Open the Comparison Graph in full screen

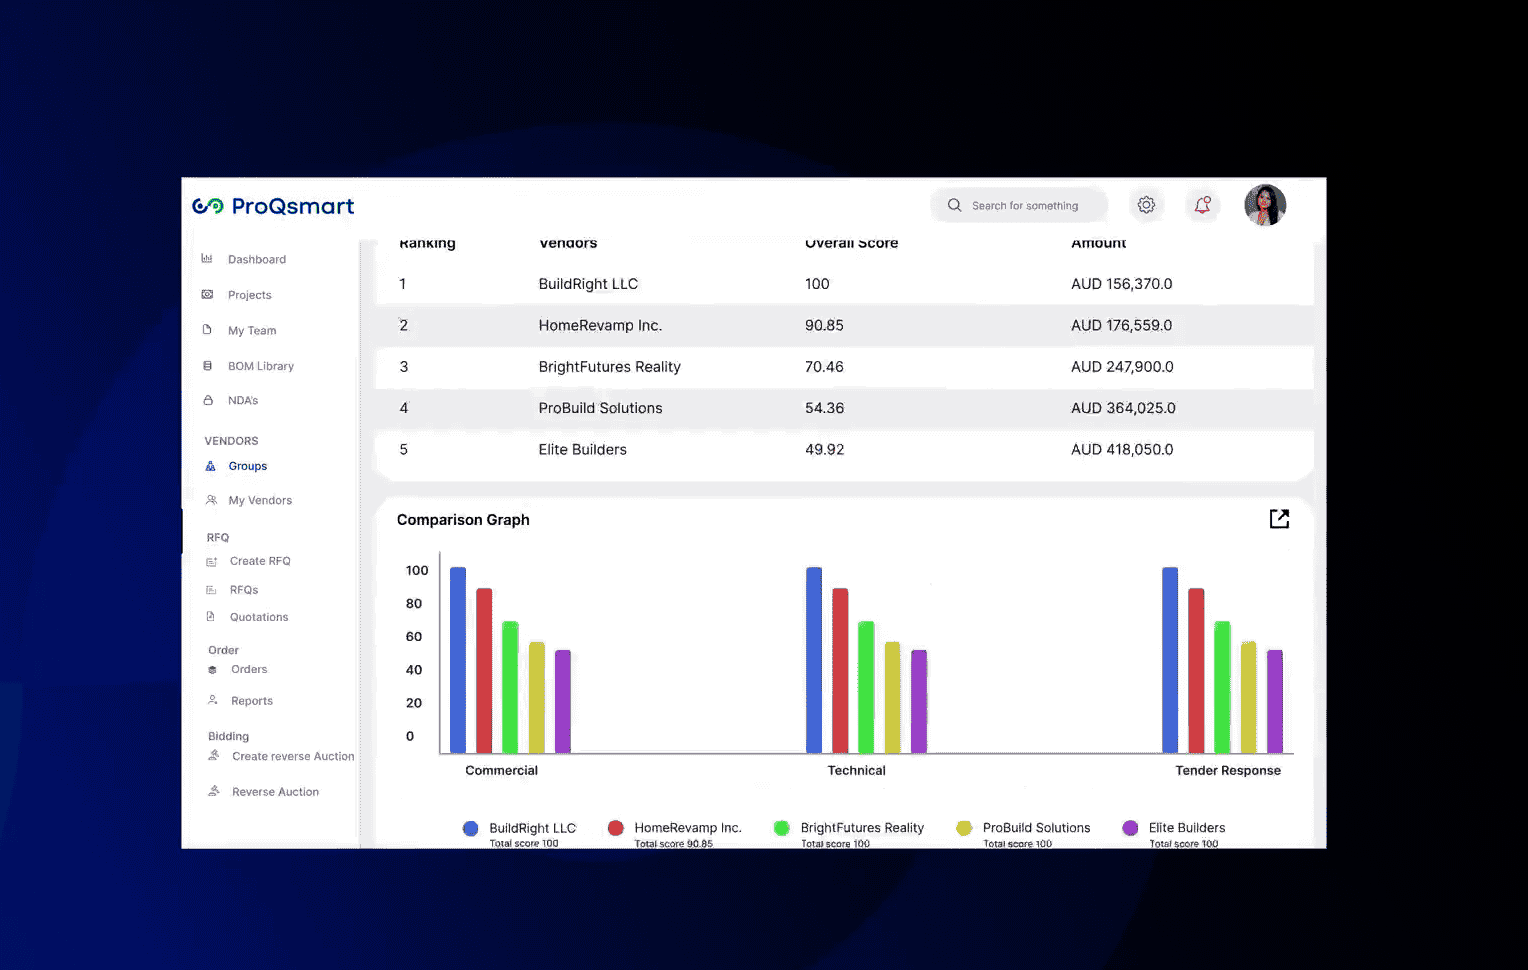1279,519
